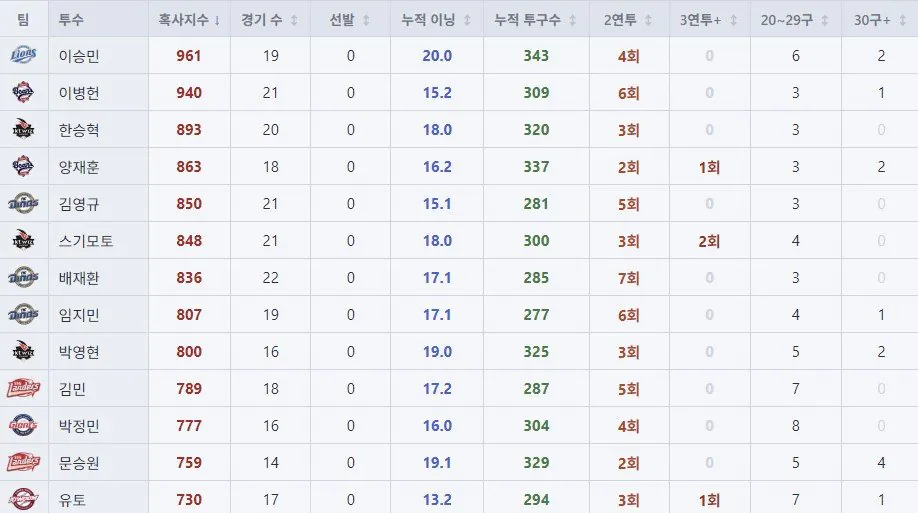918x513 pixels.
Task: Click the 팀 column header
Action: coord(23,20)
